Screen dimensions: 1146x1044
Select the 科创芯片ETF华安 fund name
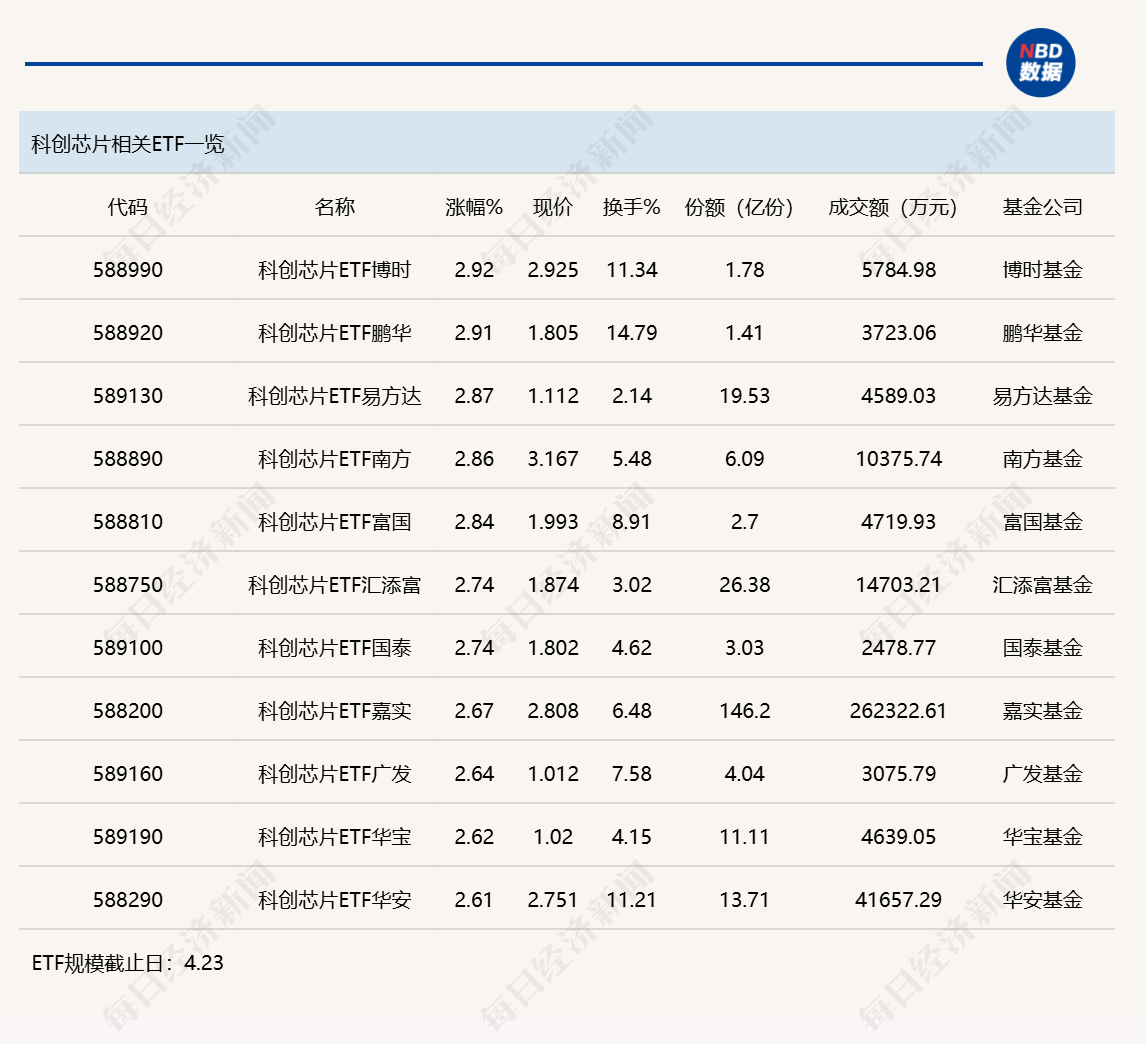tap(336, 899)
